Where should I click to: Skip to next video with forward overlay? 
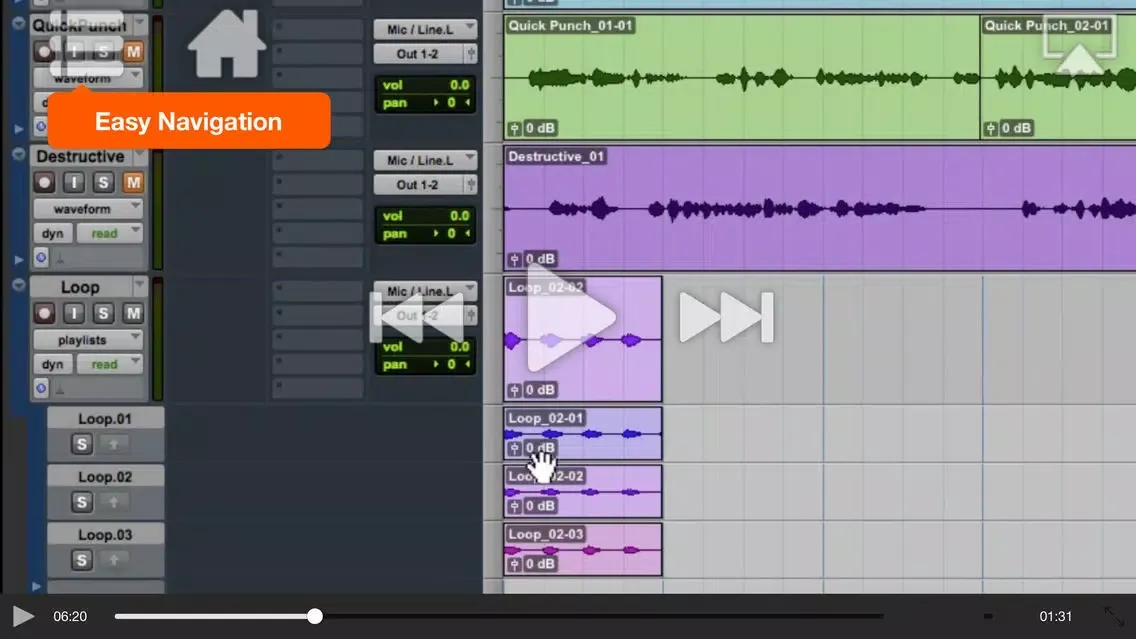(x=726, y=317)
